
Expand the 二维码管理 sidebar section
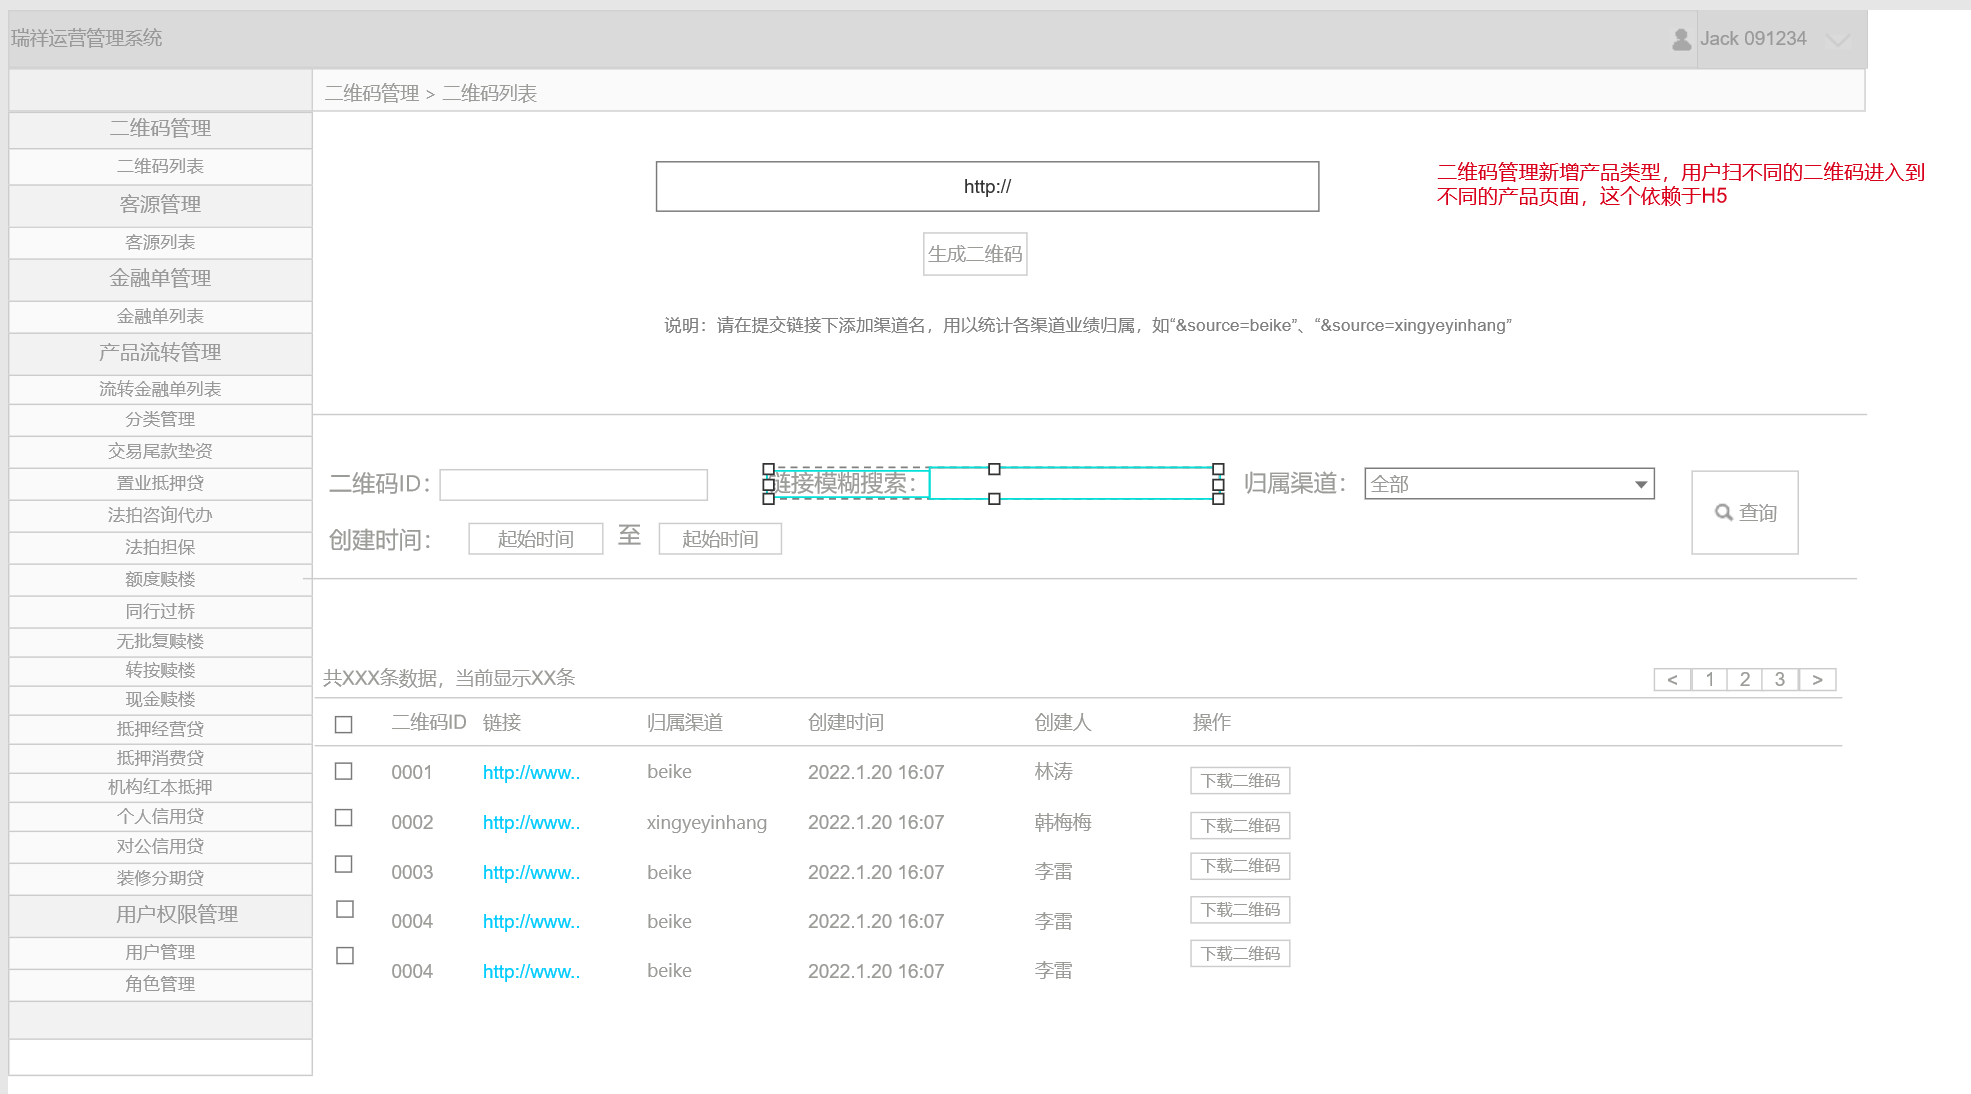(x=160, y=129)
